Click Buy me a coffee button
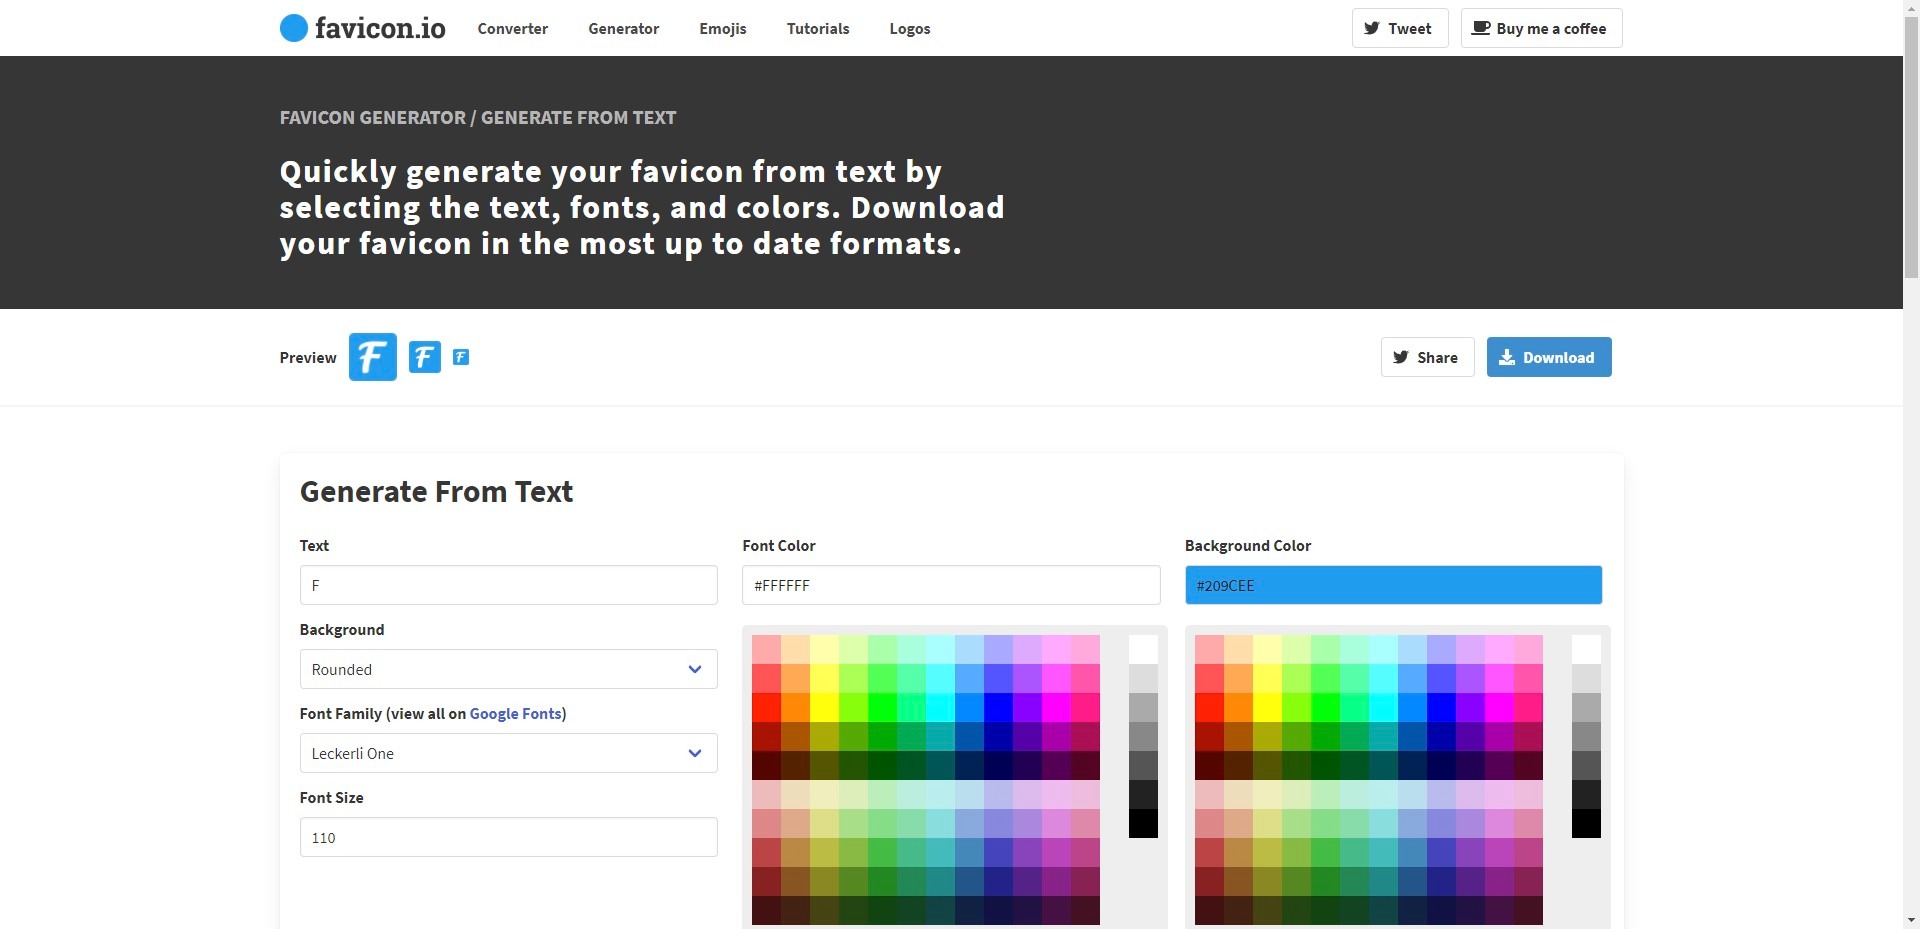1920x929 pixels. coord(1541,28)
